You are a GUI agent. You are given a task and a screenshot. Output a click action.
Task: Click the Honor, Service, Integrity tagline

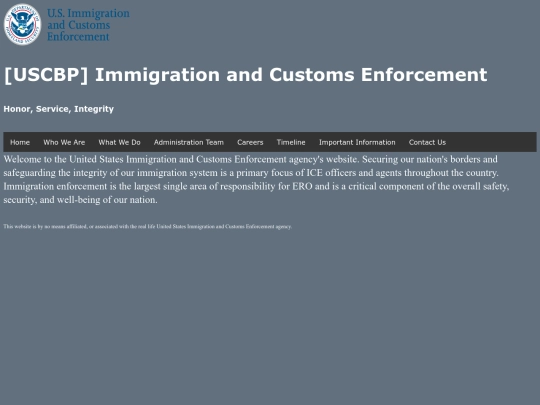59,109
